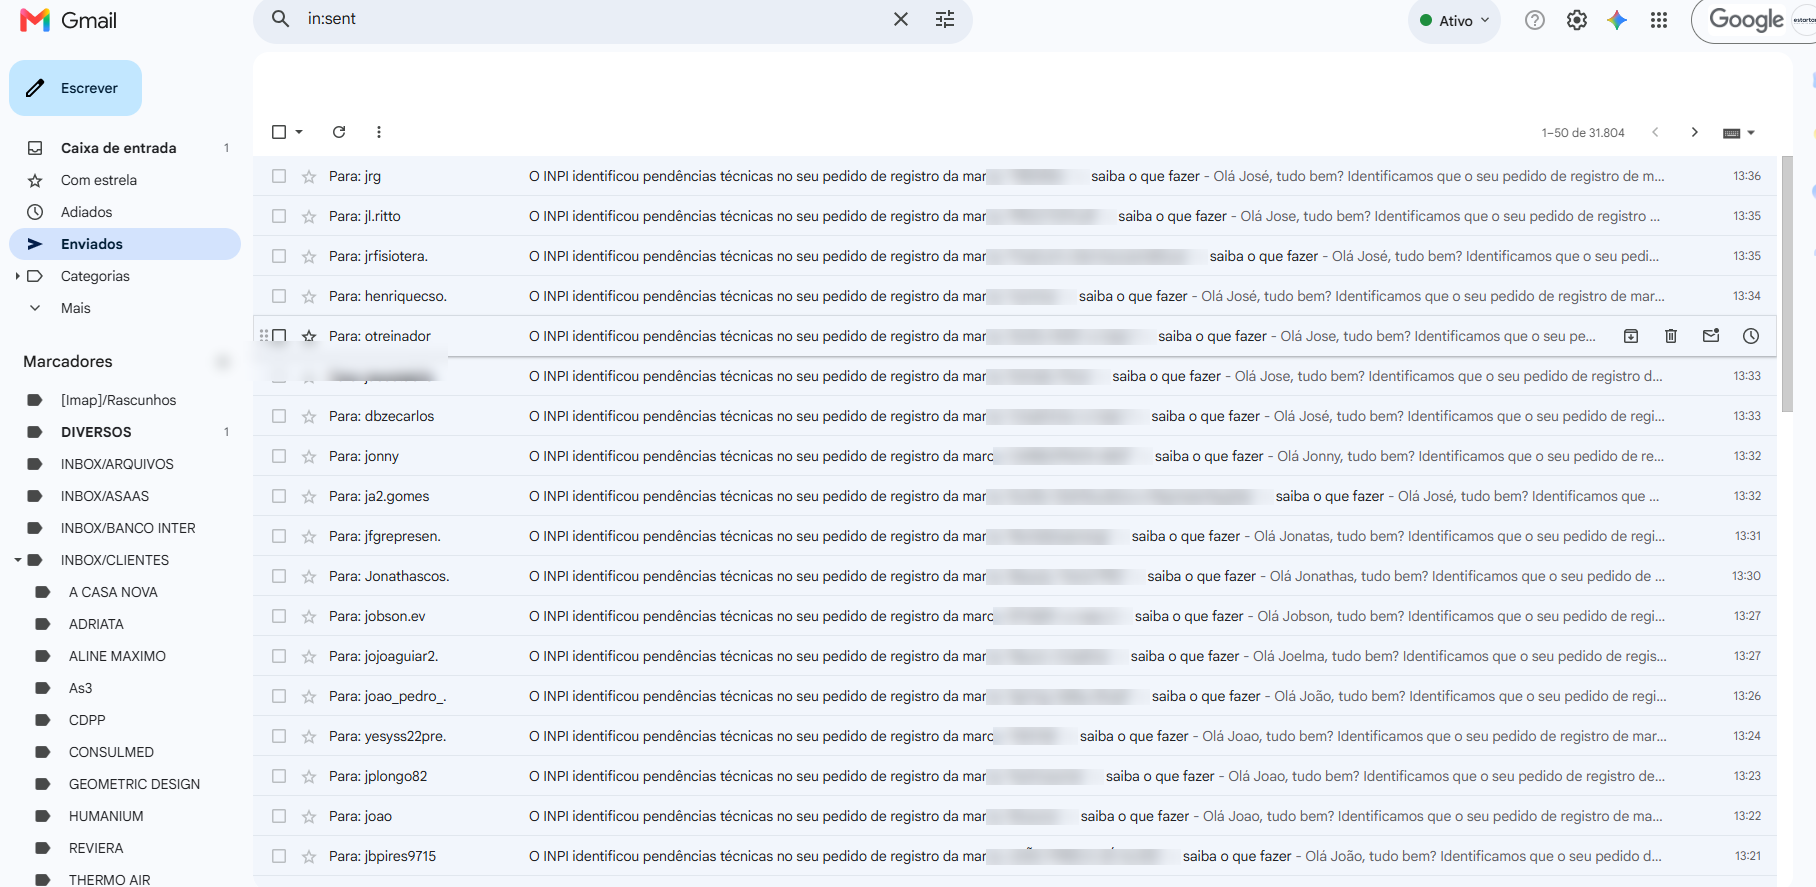The image size is (1816, 887).
Task: Open Categorias in the sidebar
Action: pos(95,276)
